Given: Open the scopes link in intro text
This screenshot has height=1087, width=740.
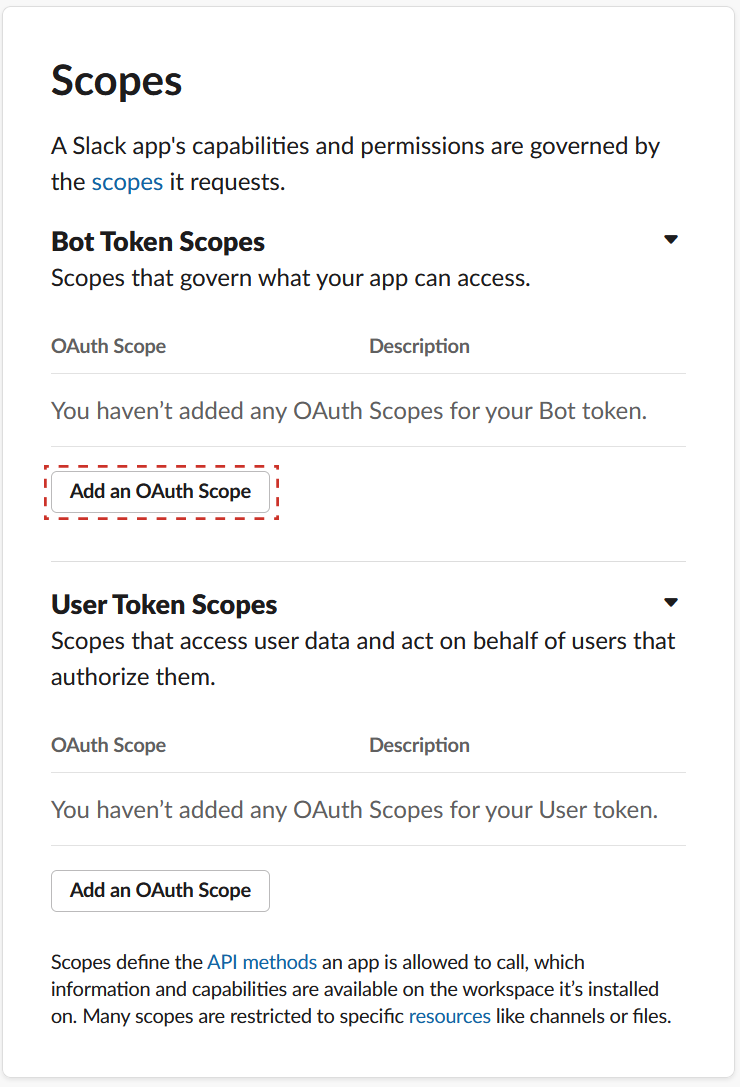Looking at the screenshot, I should pos(128,182).
